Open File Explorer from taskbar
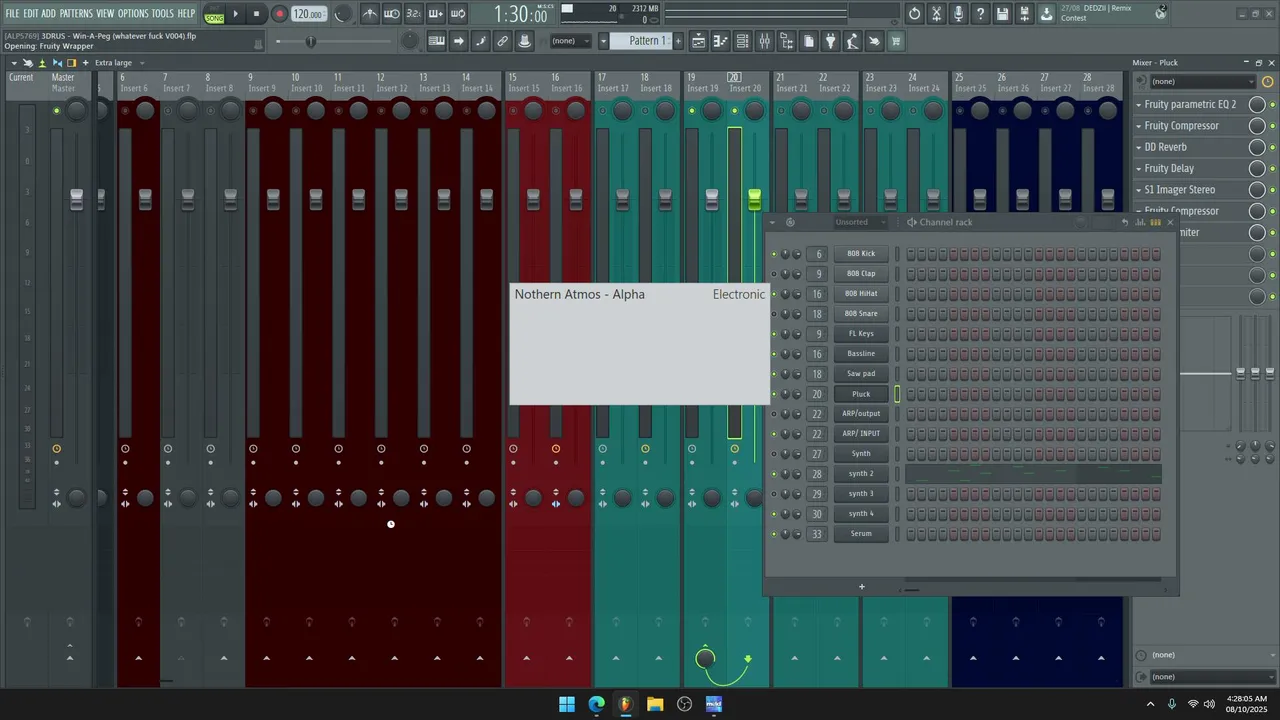 click(x=655, y=704)
